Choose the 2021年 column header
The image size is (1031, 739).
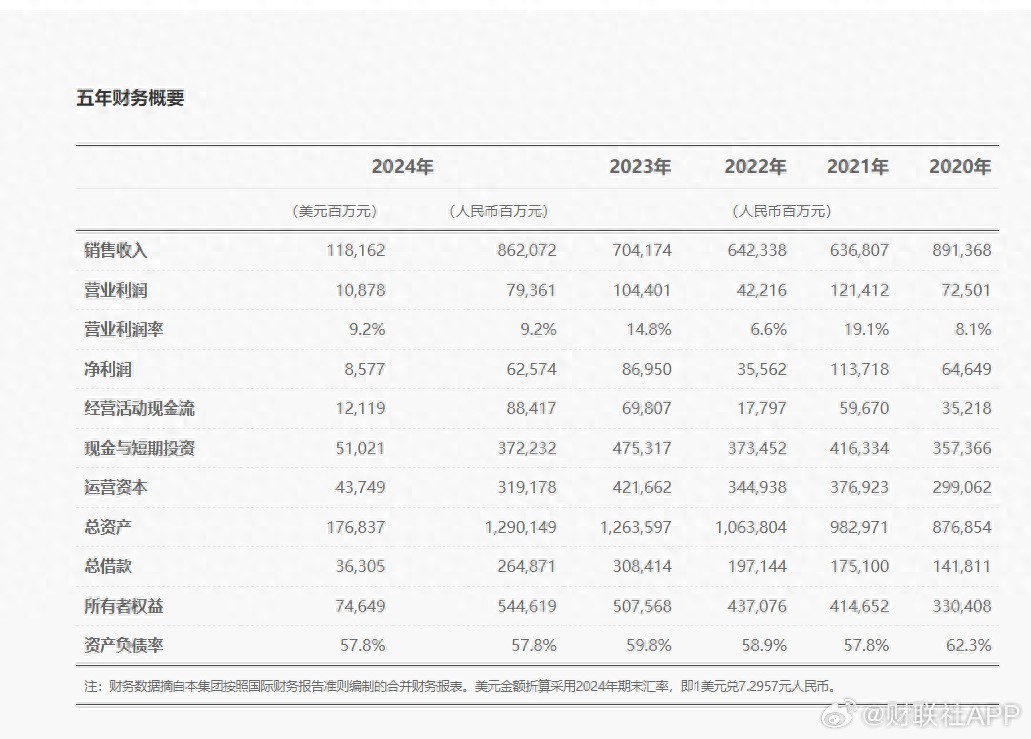(x=857, y=167)
